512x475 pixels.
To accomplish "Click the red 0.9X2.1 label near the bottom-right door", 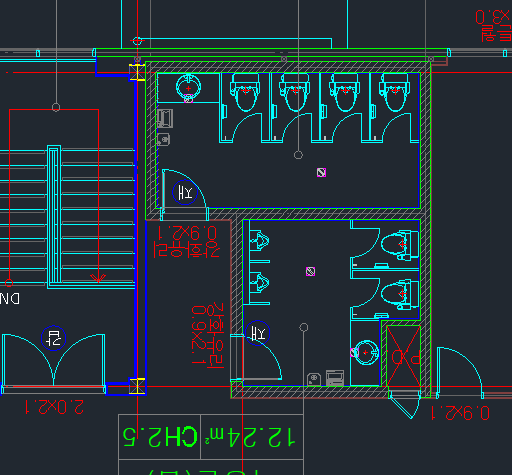I will 460,413.
